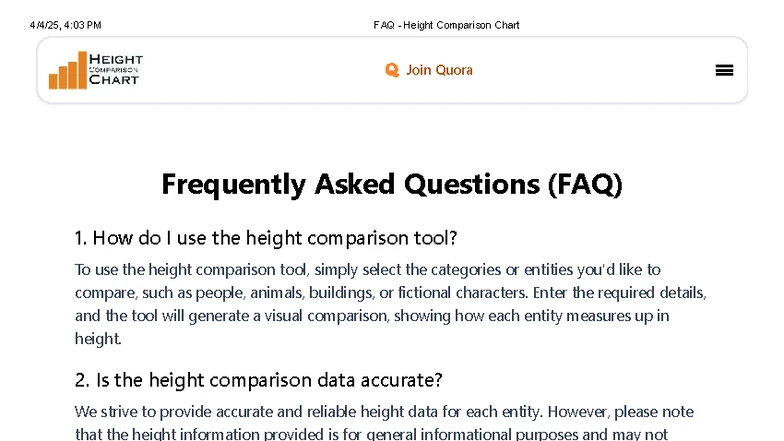Click the Frequently Asked Questions (FAQ) heading
784x441 pixels.
coord(392,185)
